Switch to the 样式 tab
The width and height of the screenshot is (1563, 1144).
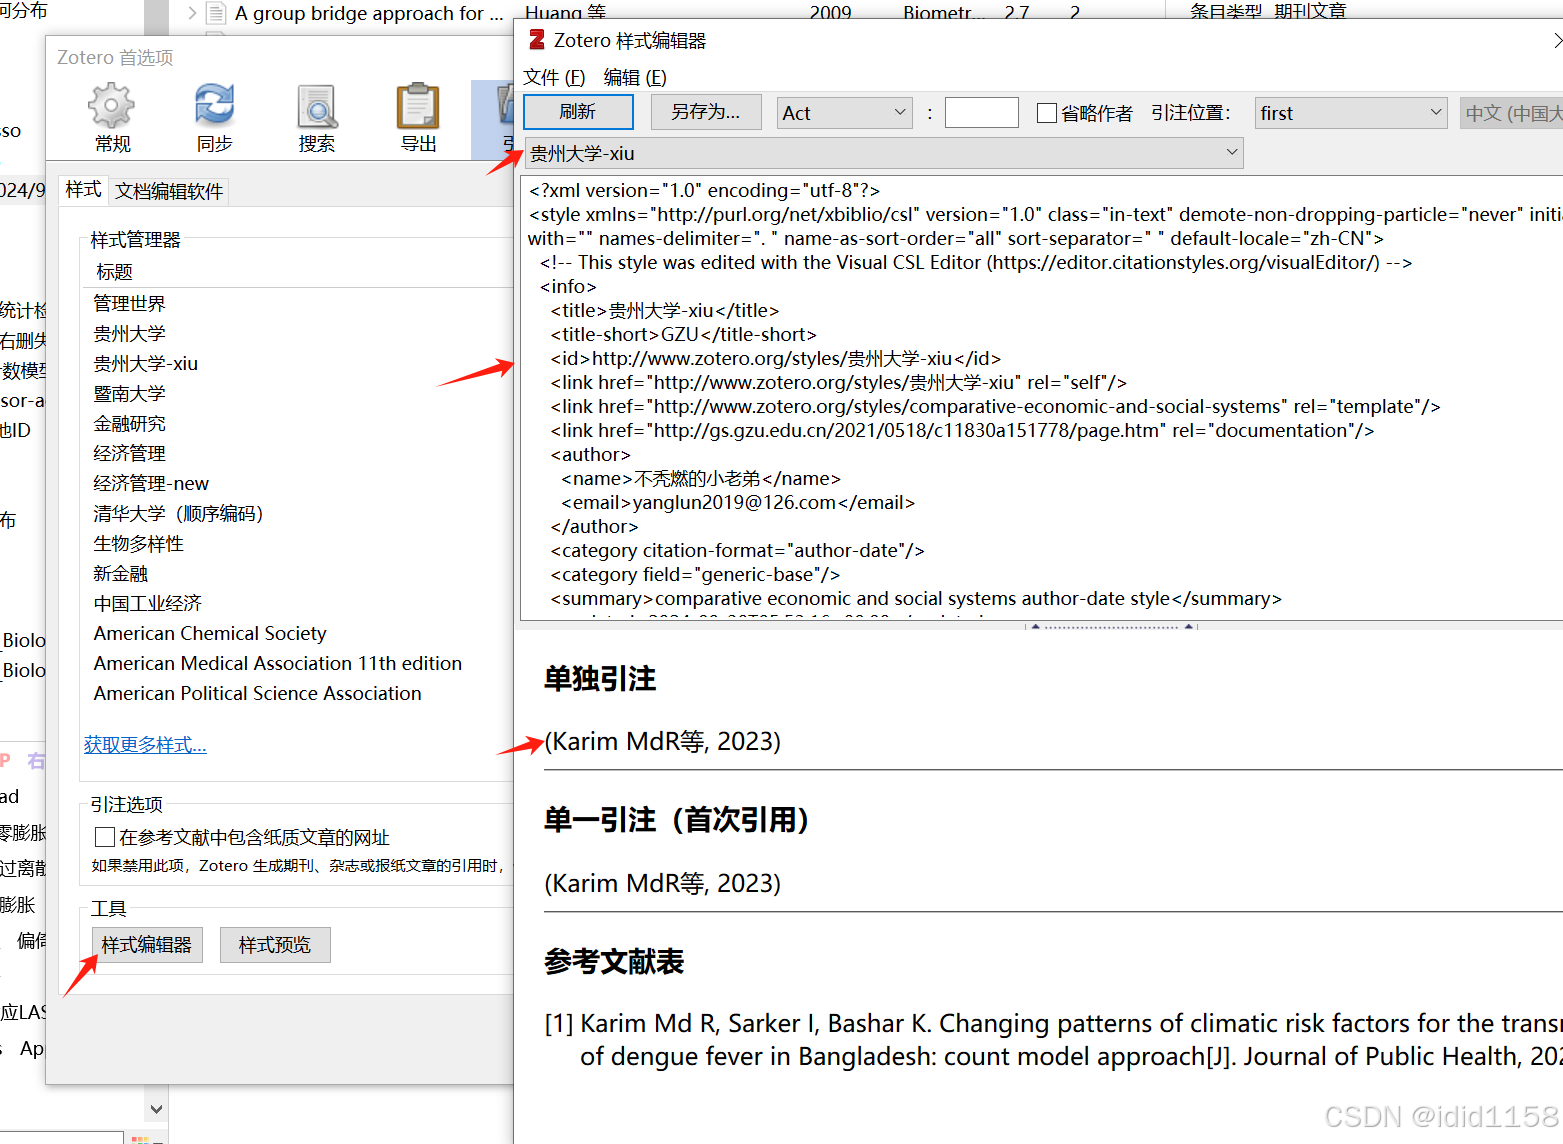(83, 190)
